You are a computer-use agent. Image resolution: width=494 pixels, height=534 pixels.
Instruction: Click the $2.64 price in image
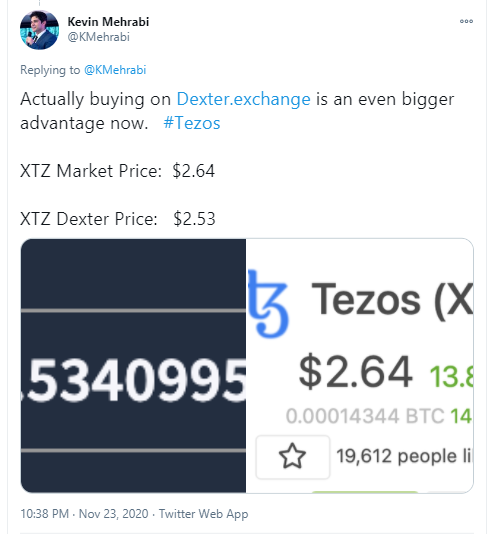point(355,372)
